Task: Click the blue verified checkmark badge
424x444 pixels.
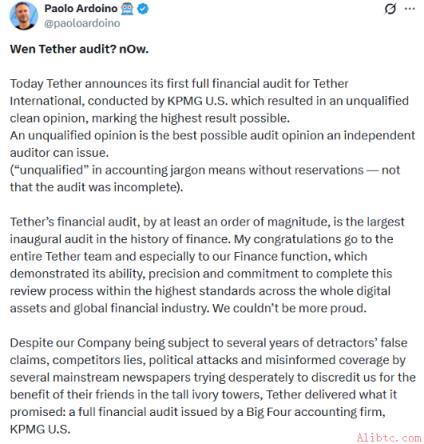Action: click(143, 9)
